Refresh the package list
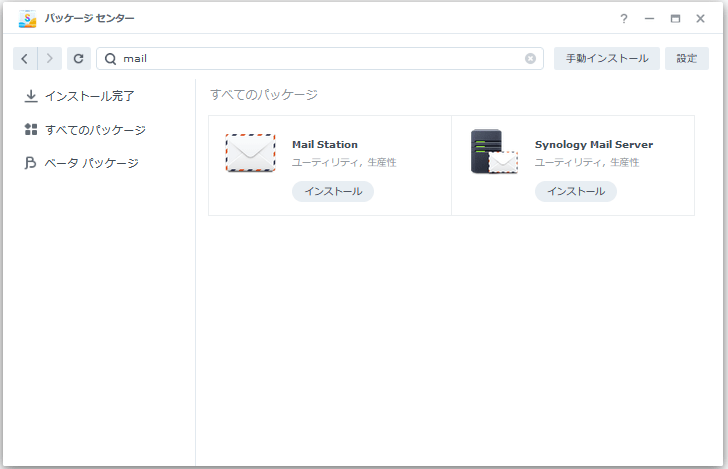The height and width of the screenshot is (469, 728). [78, 59]
